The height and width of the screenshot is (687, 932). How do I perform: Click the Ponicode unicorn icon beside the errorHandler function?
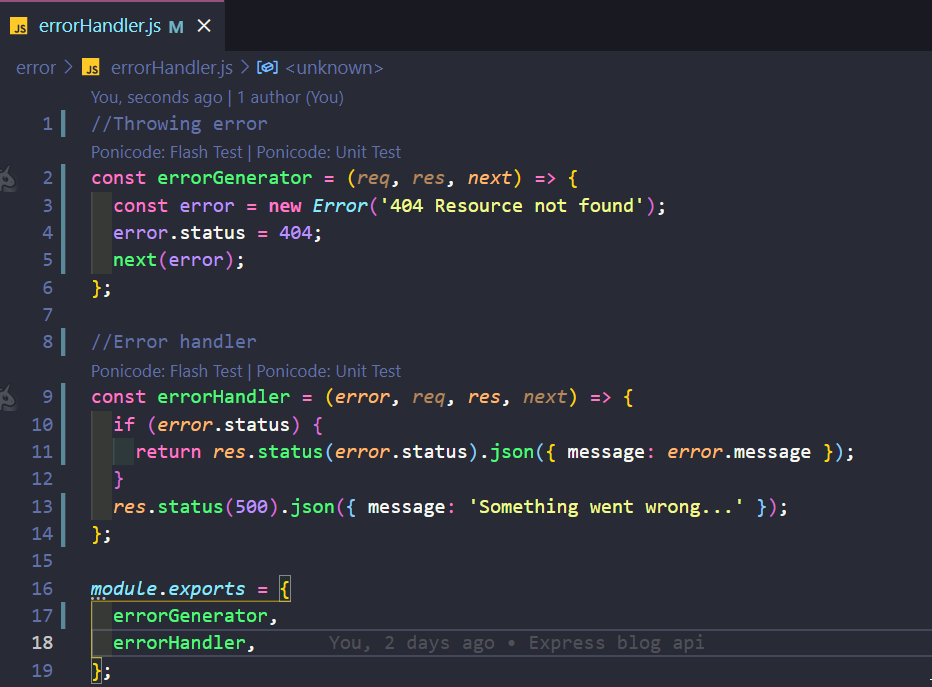pyautogui.click(x=8, y=397)
